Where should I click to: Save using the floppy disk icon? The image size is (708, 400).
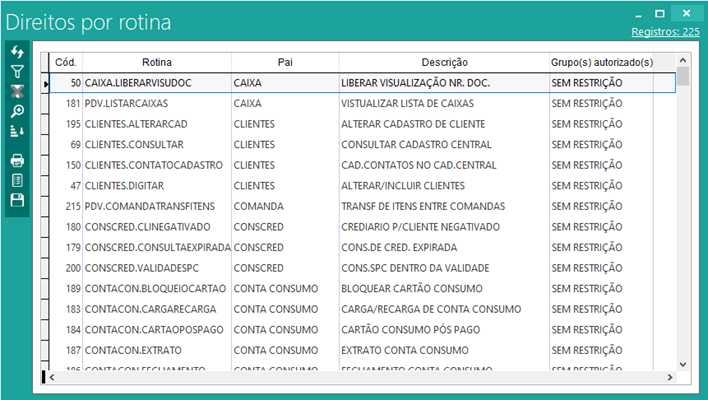coord(17,201)
